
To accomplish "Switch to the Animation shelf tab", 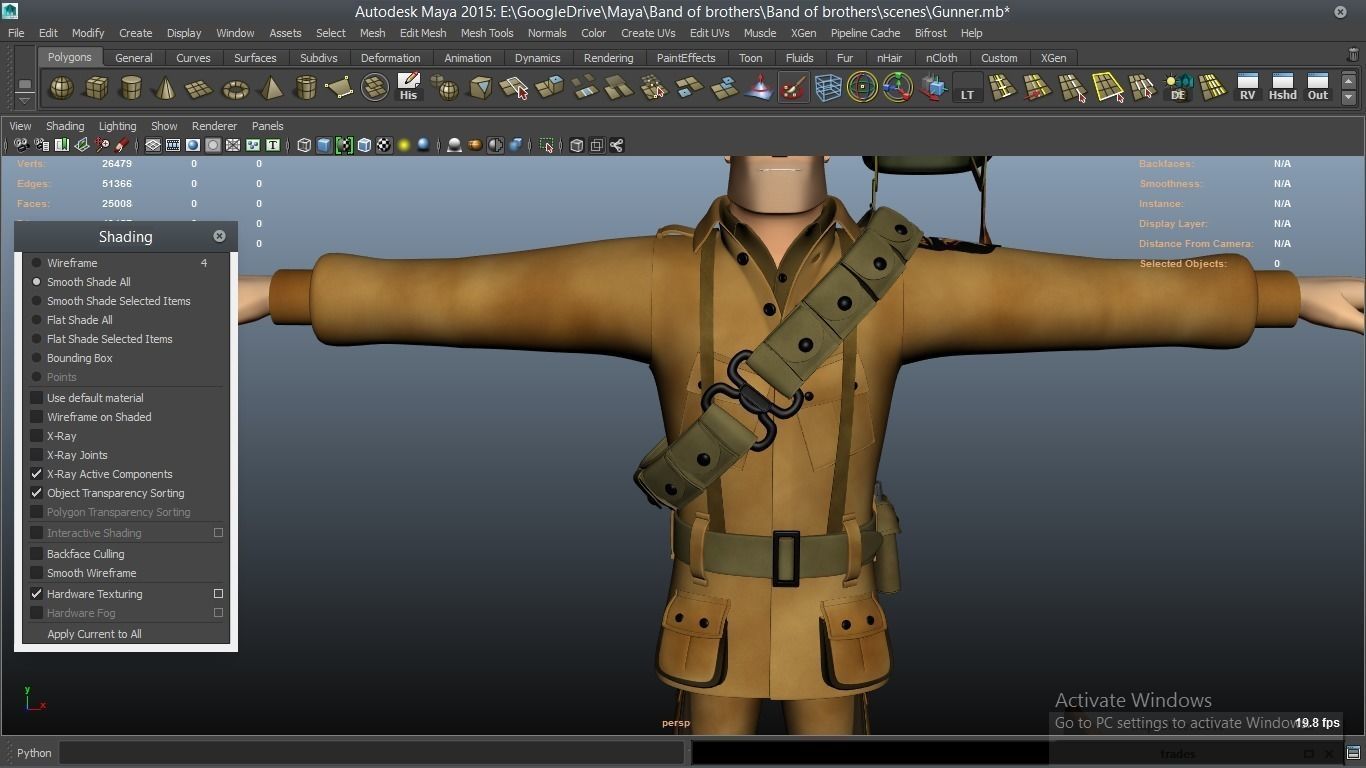I will pos(467,58).
